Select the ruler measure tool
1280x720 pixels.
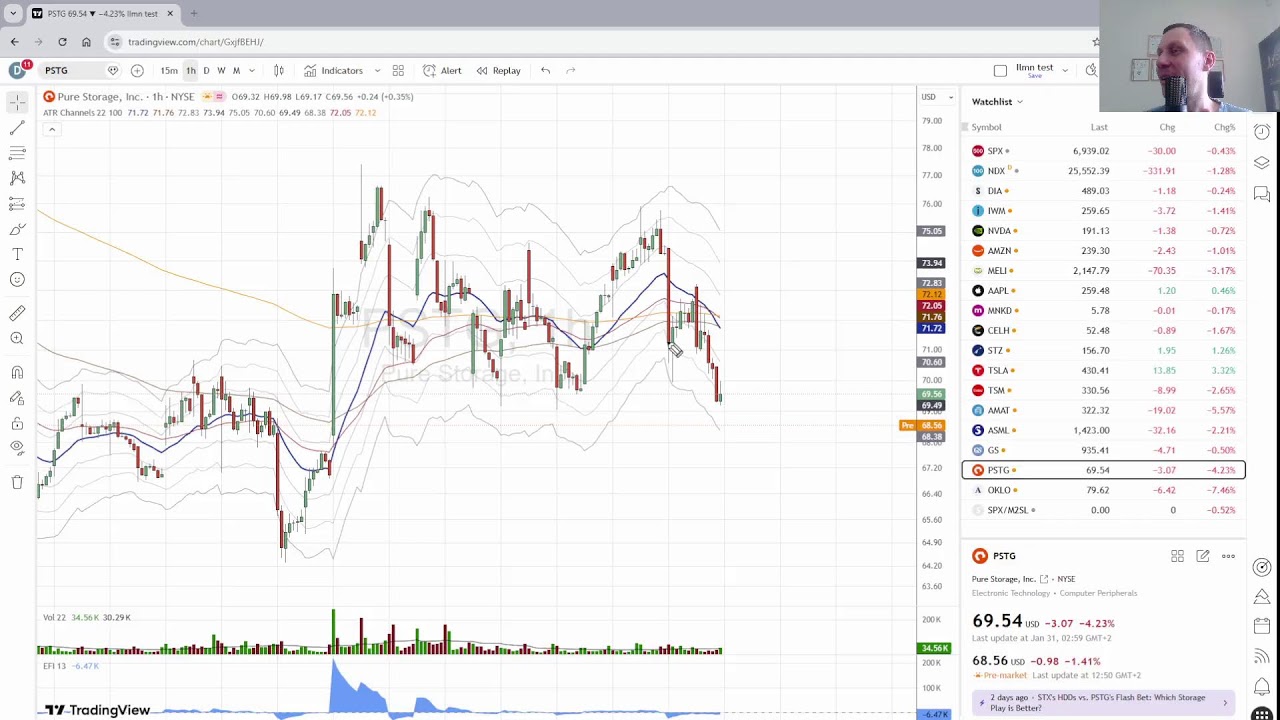click(x=17, y=313)
